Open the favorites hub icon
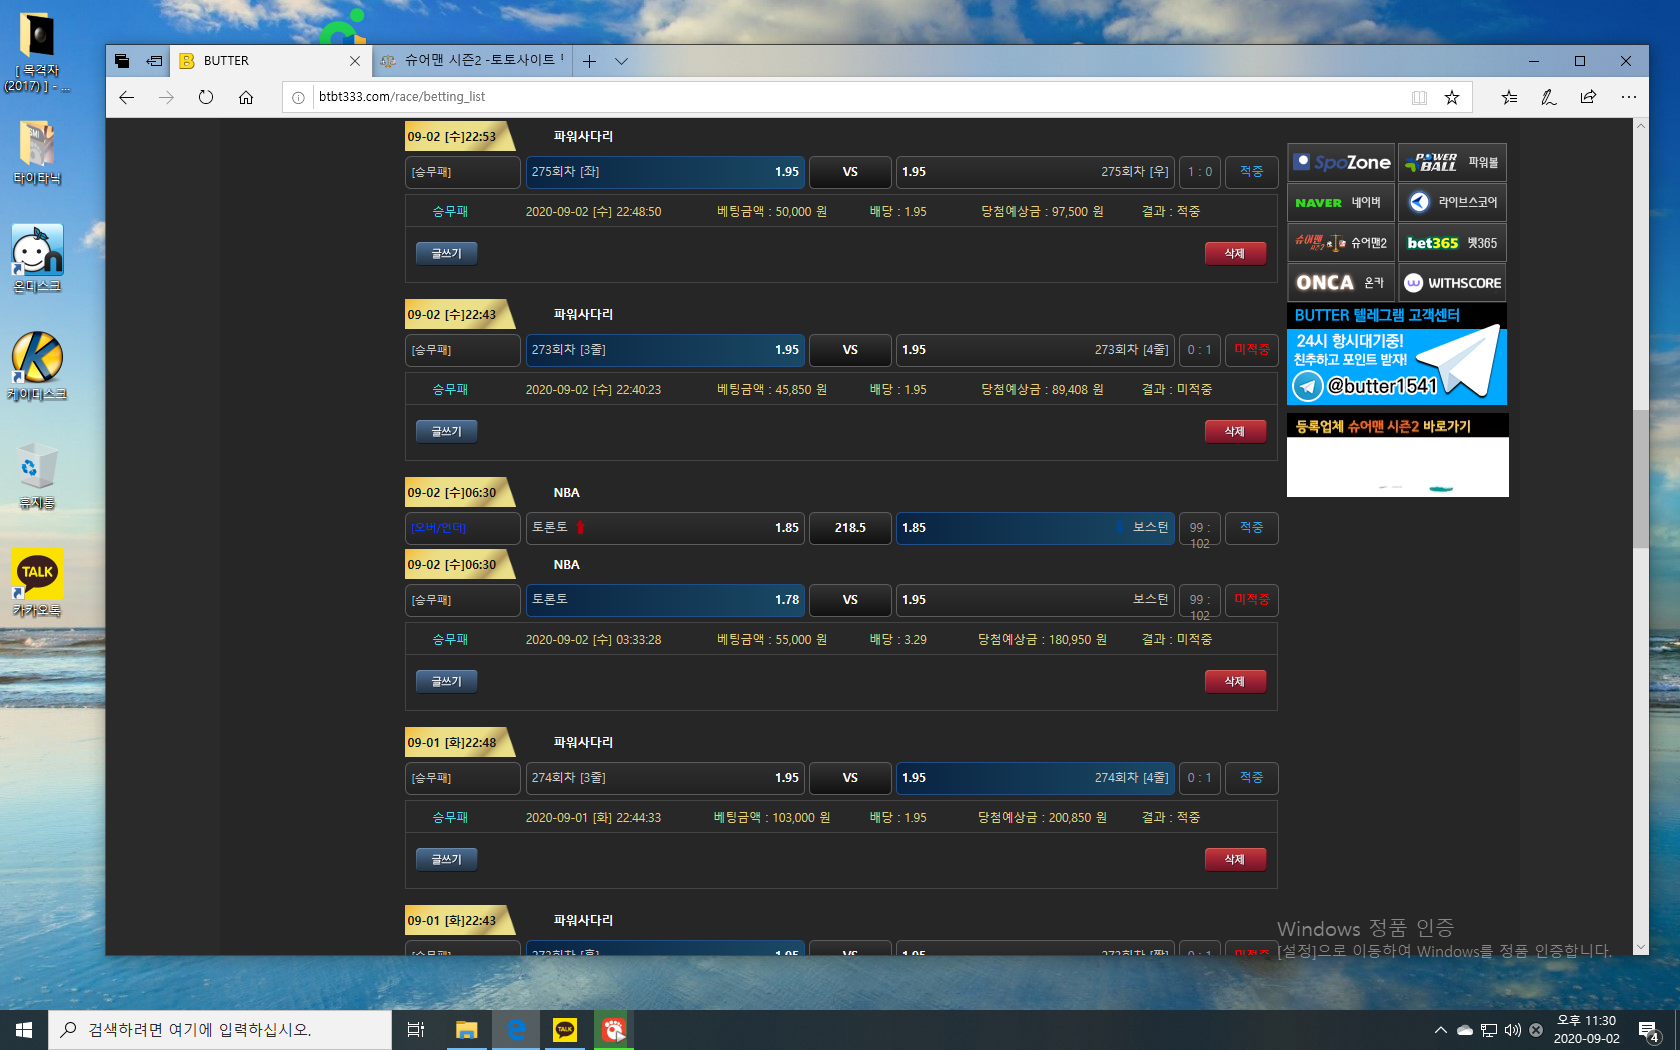 click(x=1509, y=97)
